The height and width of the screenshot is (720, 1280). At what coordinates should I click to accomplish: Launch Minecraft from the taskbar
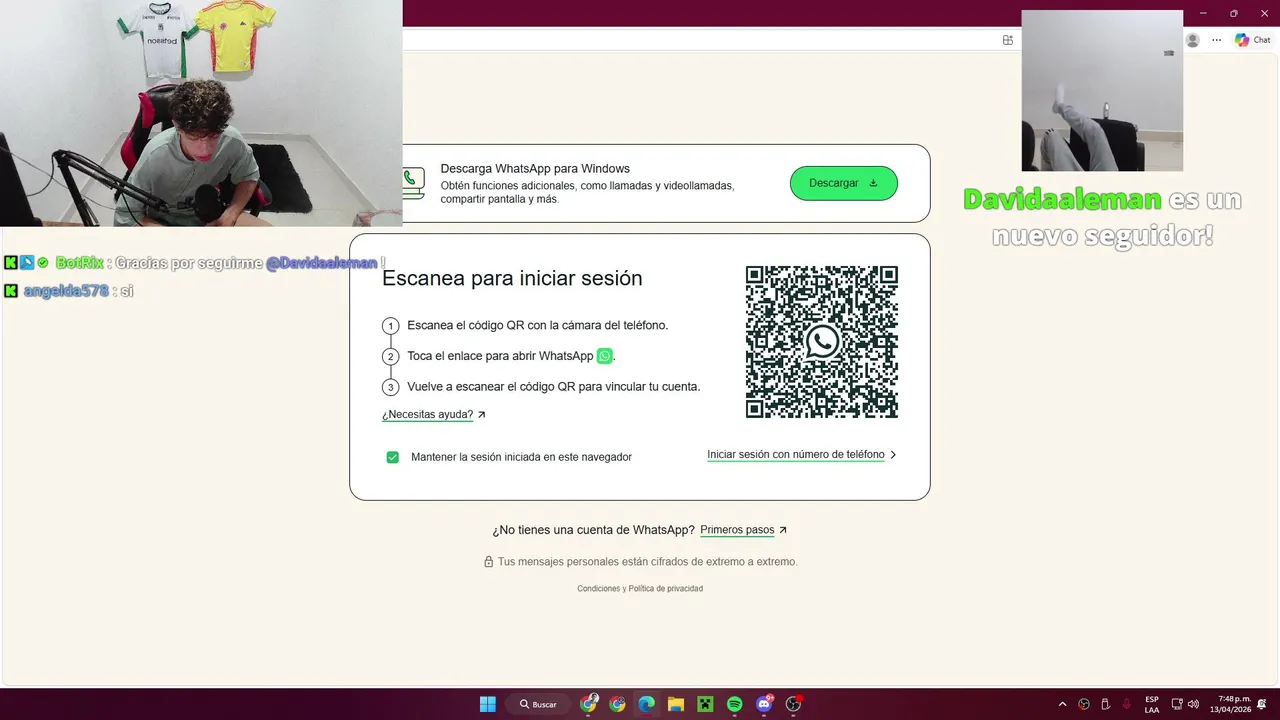pyautogui.click(x=705, y=704)
